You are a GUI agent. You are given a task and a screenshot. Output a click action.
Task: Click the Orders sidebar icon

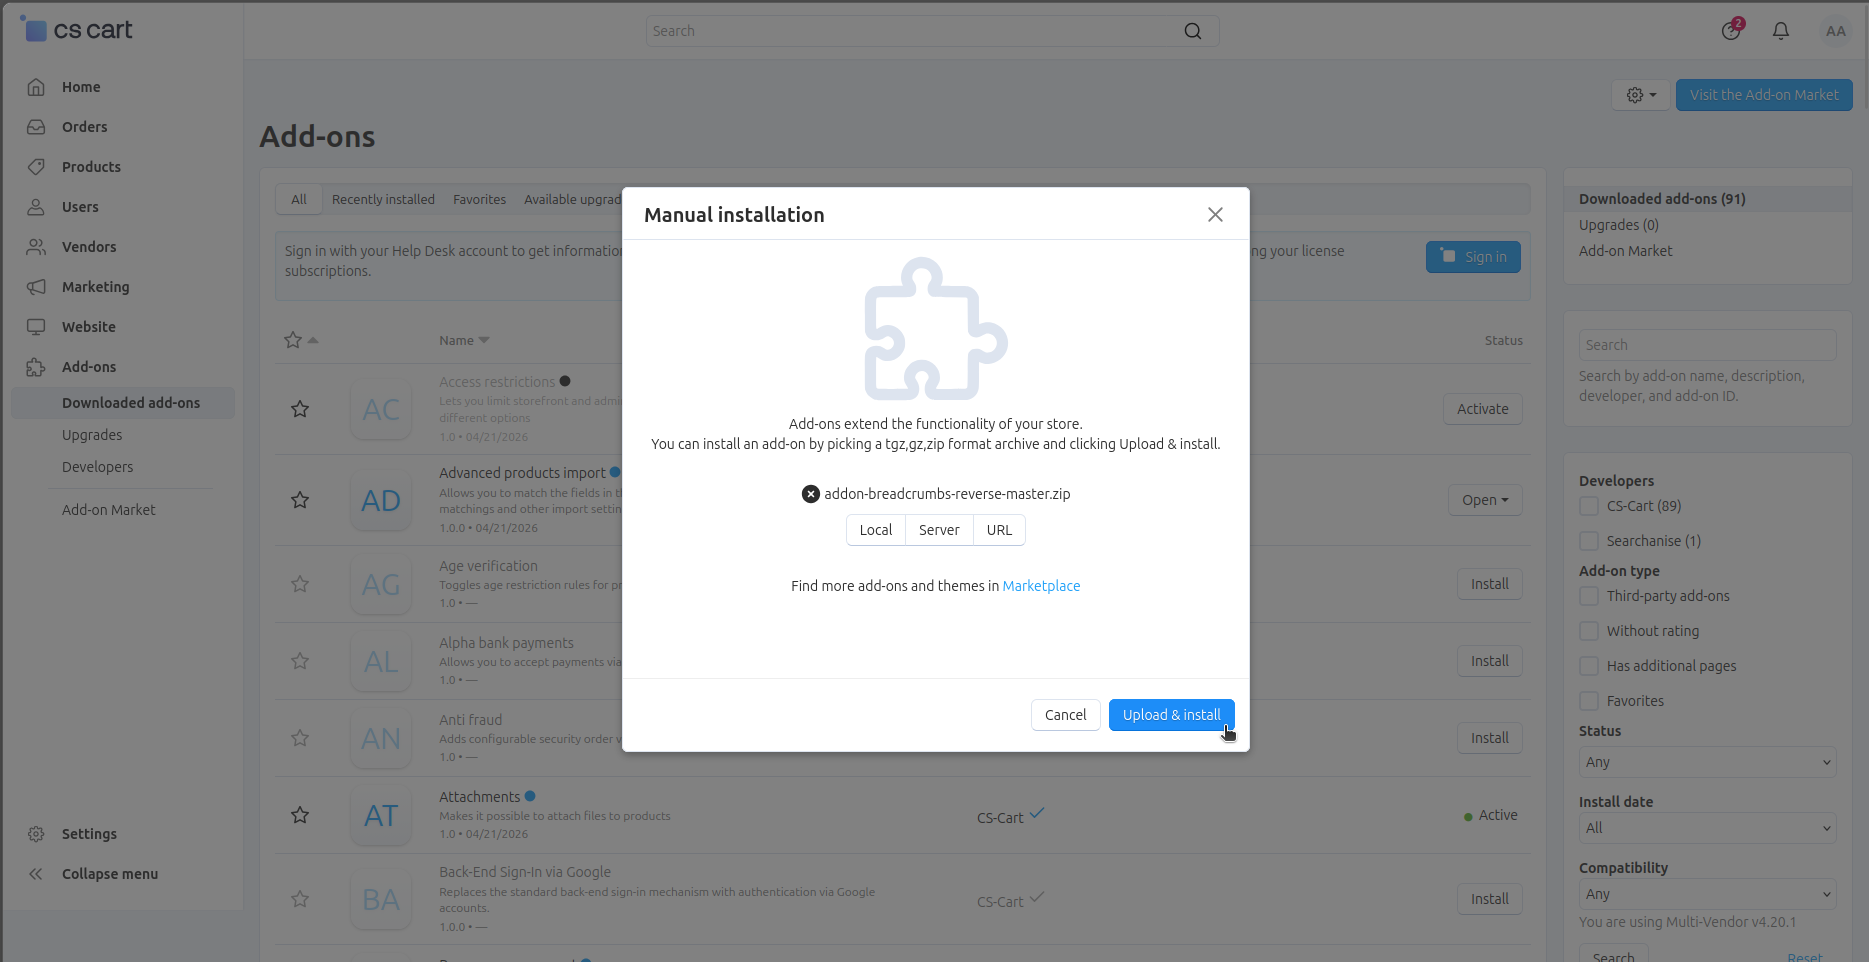pyautogui.click(x=36, y=127)
